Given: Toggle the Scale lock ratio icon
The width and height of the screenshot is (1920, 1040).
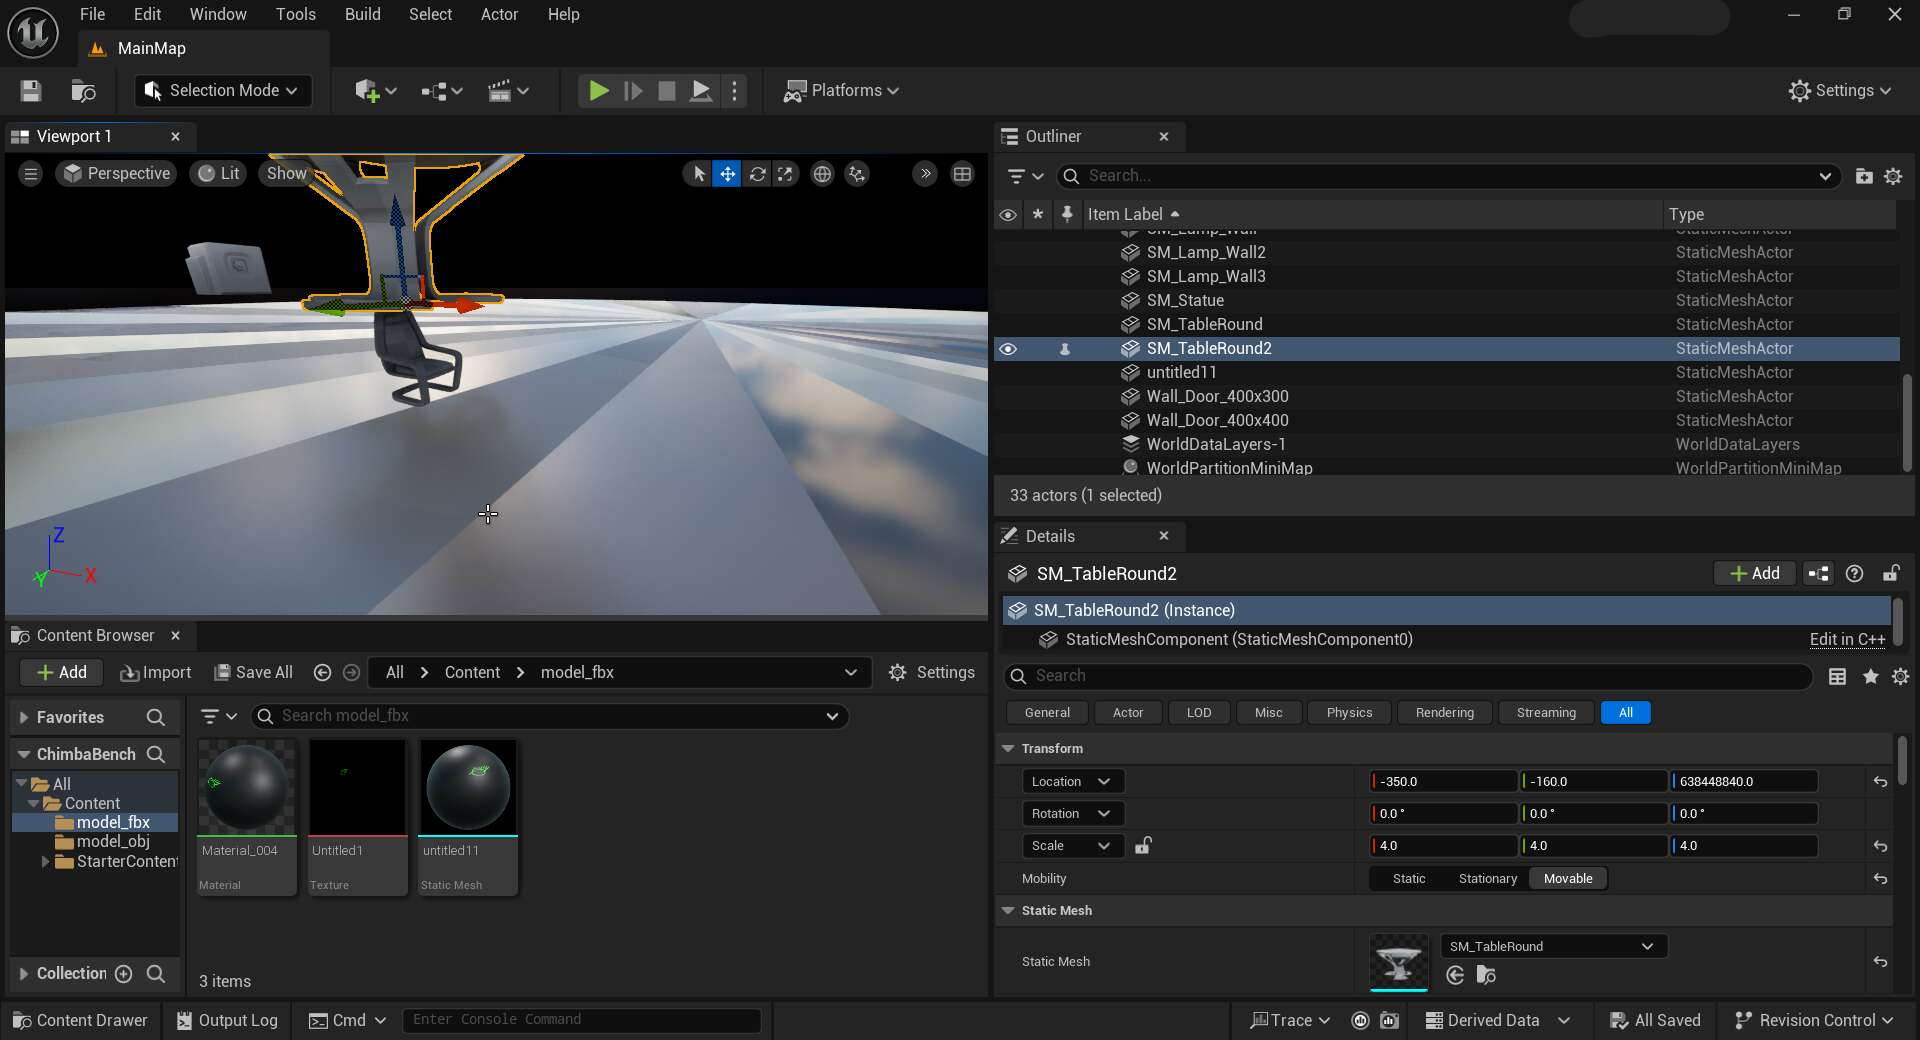Looking at the screenshot, I should (1143, 846).
